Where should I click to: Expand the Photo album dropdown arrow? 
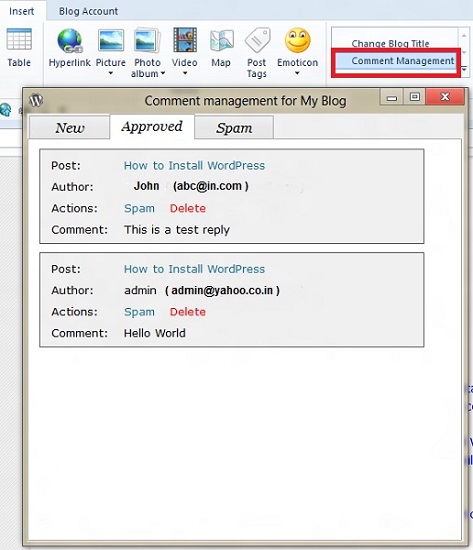click(162, 73)
